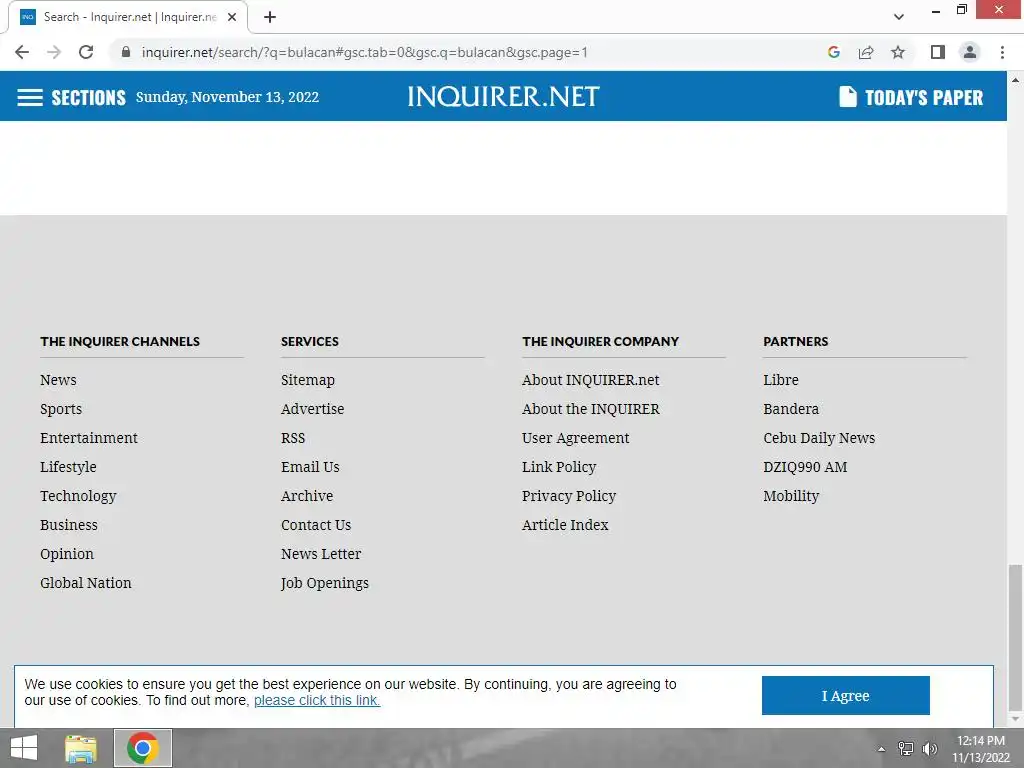Open the Technology channel link
The width and height of the screenshot is (1024, 768).
[78, 496]
